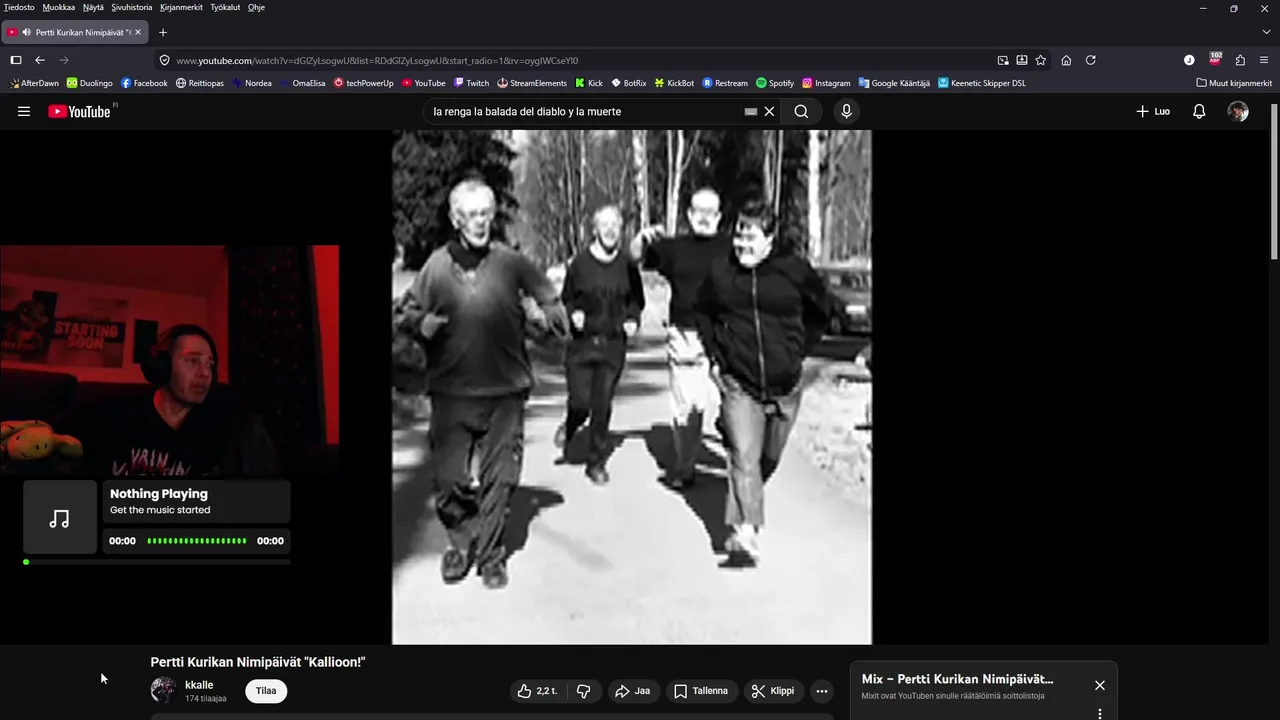Open the Twitch bookmark
The width and height of the screenshot is (1280, 720).
[x=471, y=83]
